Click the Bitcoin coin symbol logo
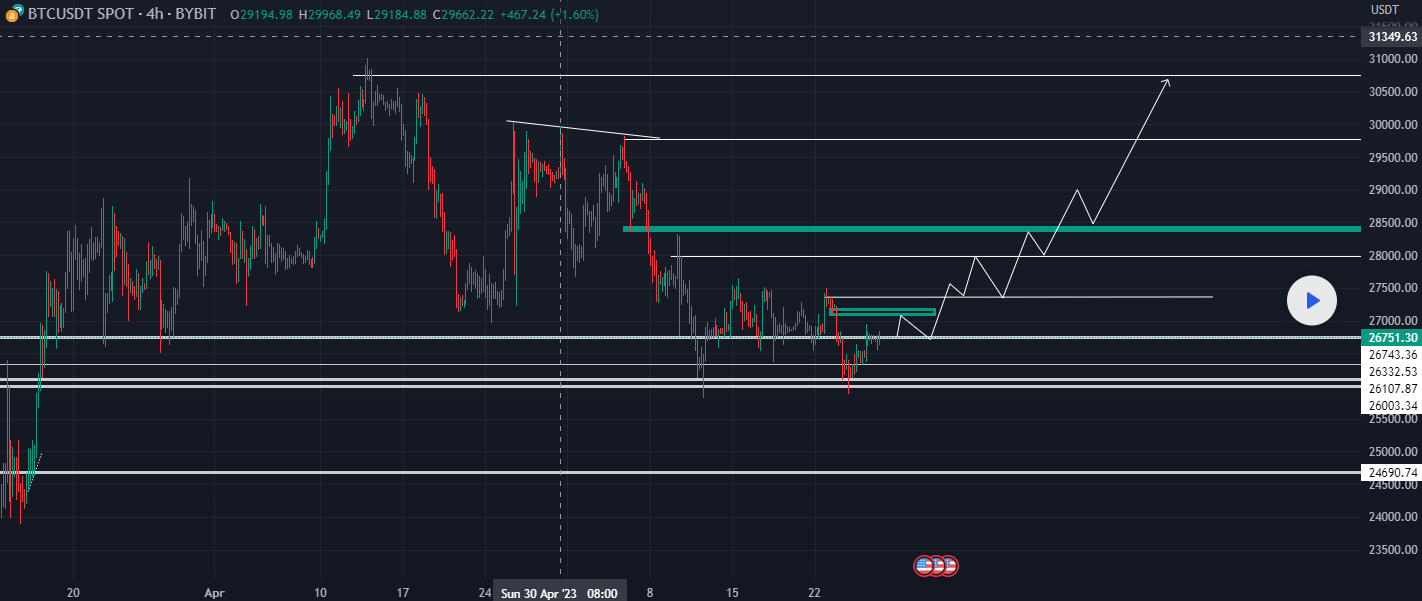Viewport: 1422px width, 601px height. pyautogui.click(x=13, y=15)
